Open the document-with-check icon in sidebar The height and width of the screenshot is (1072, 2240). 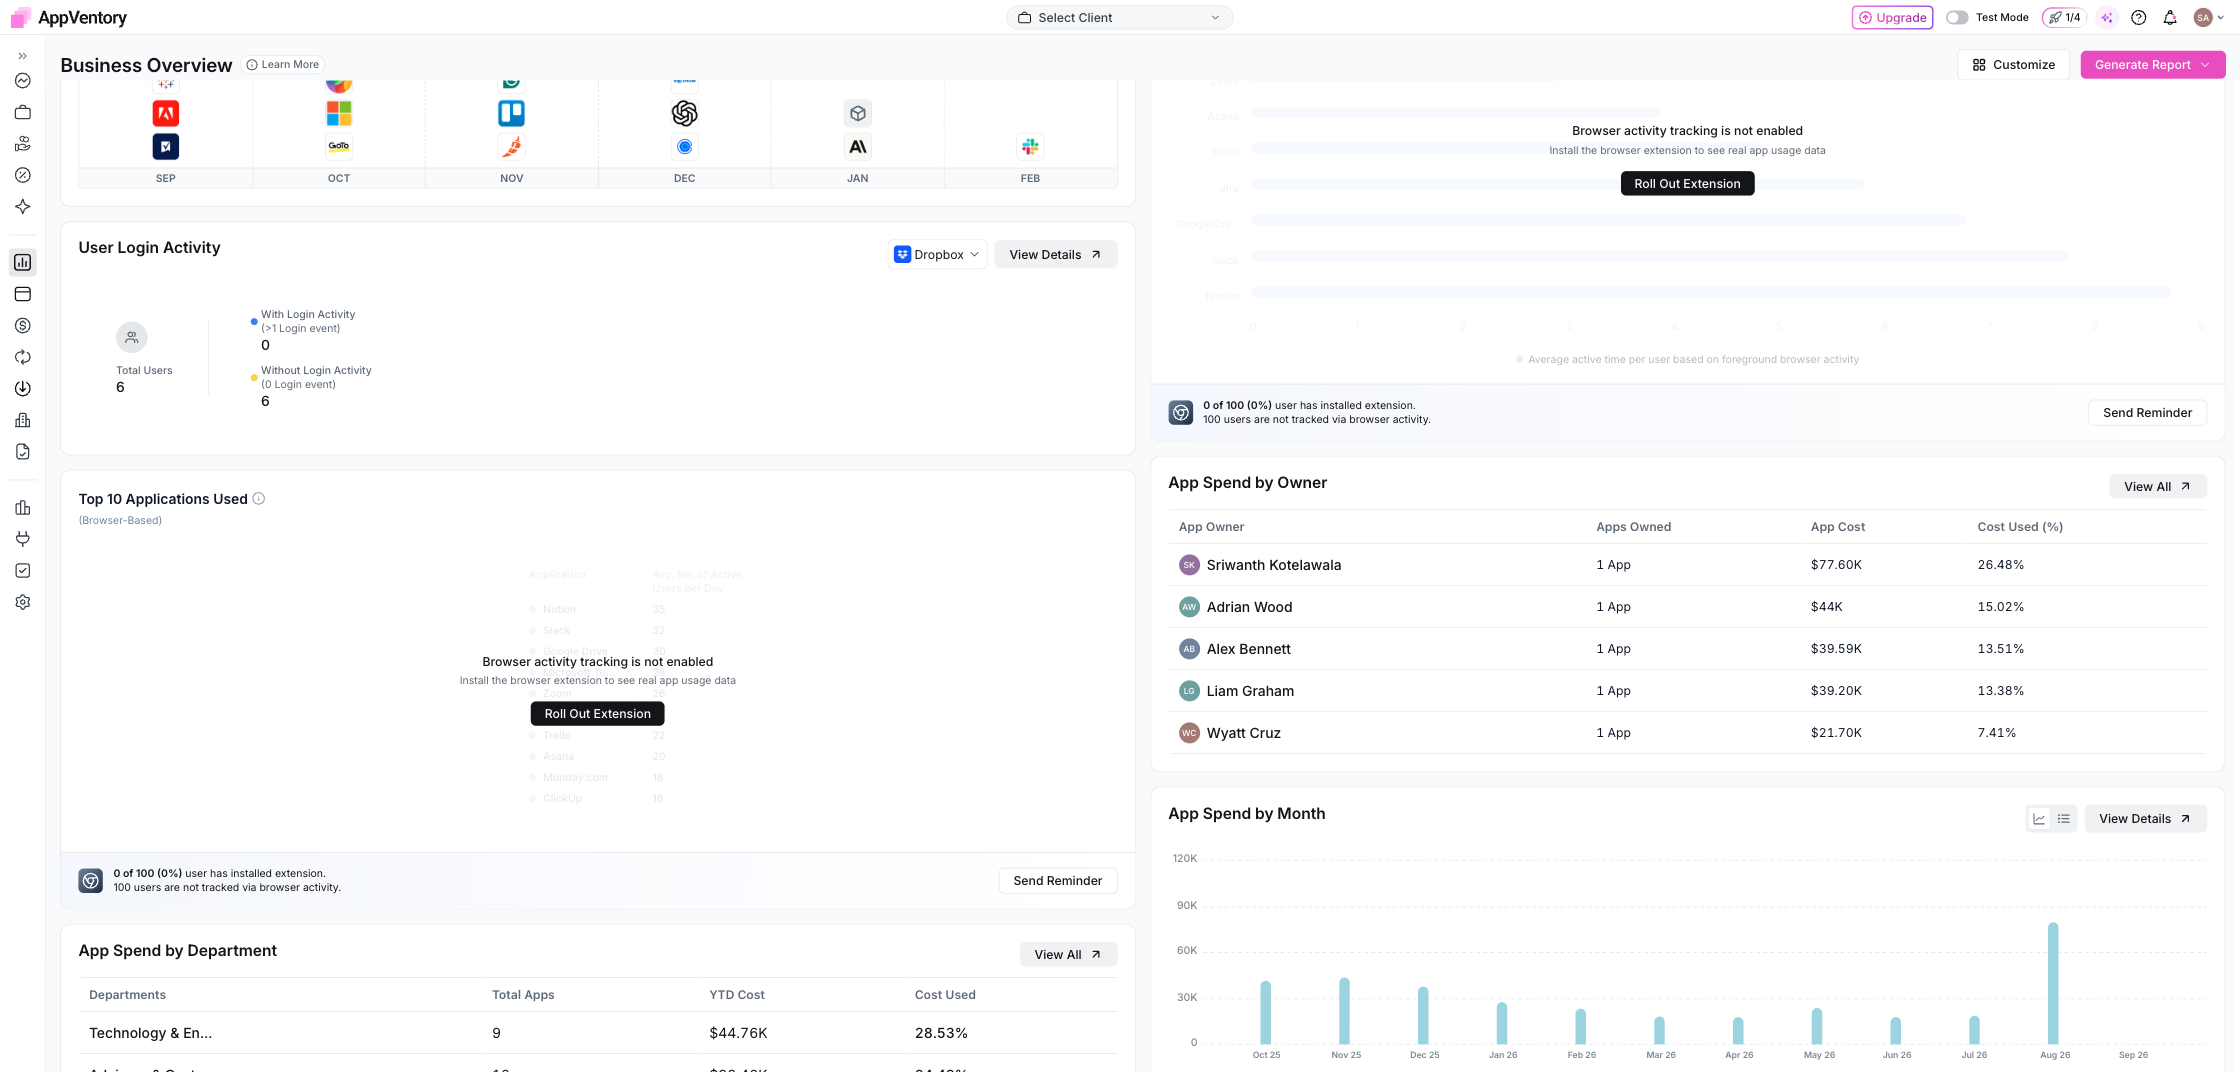(22, 452)
